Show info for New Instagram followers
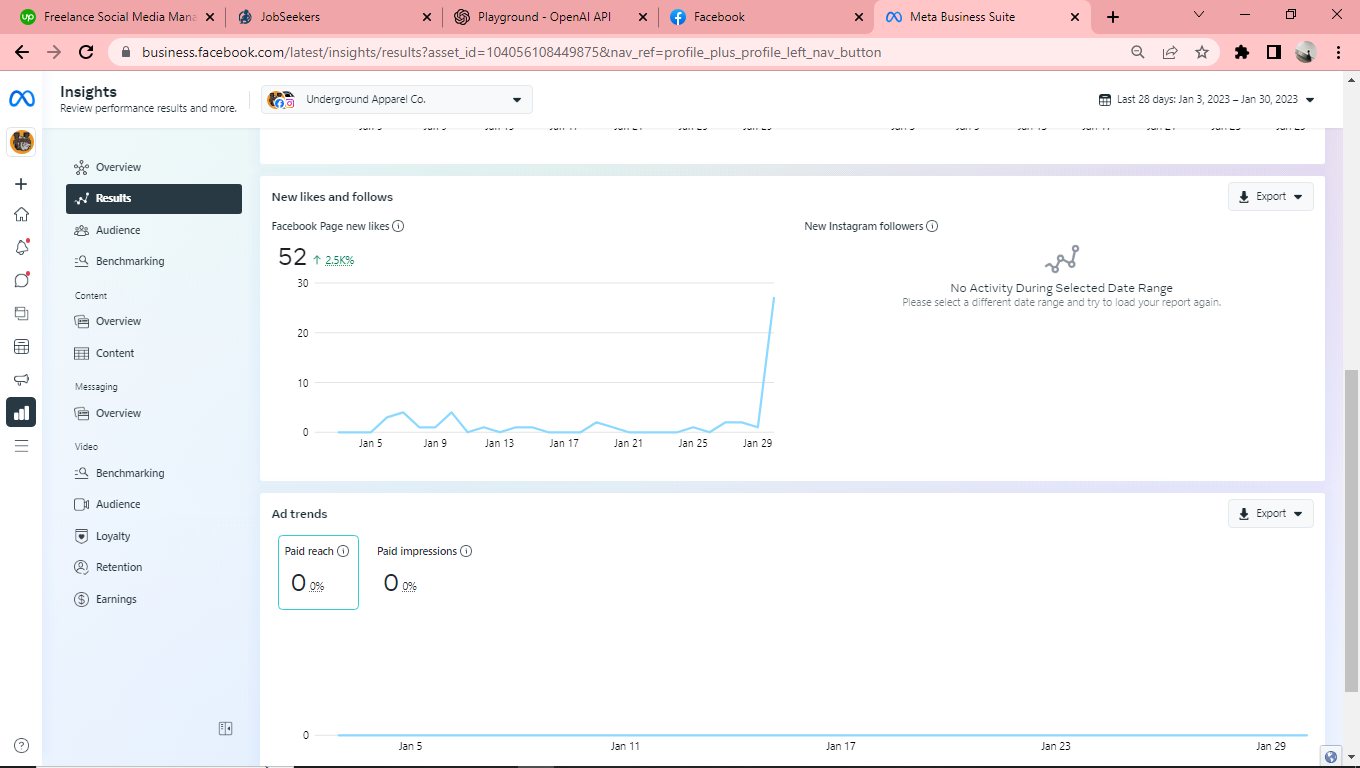Screen dimensions: 1360x768 pyautogui.click(x=932, y=226)
